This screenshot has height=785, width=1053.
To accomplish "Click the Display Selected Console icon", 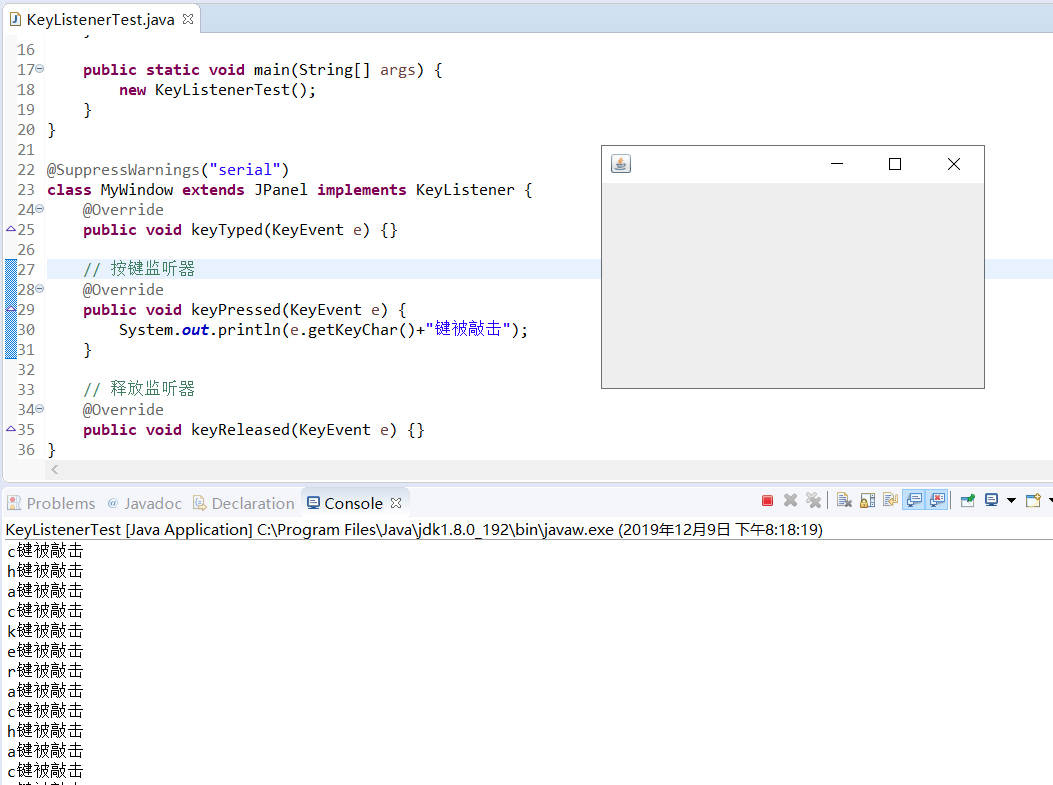I will (991, 500).
